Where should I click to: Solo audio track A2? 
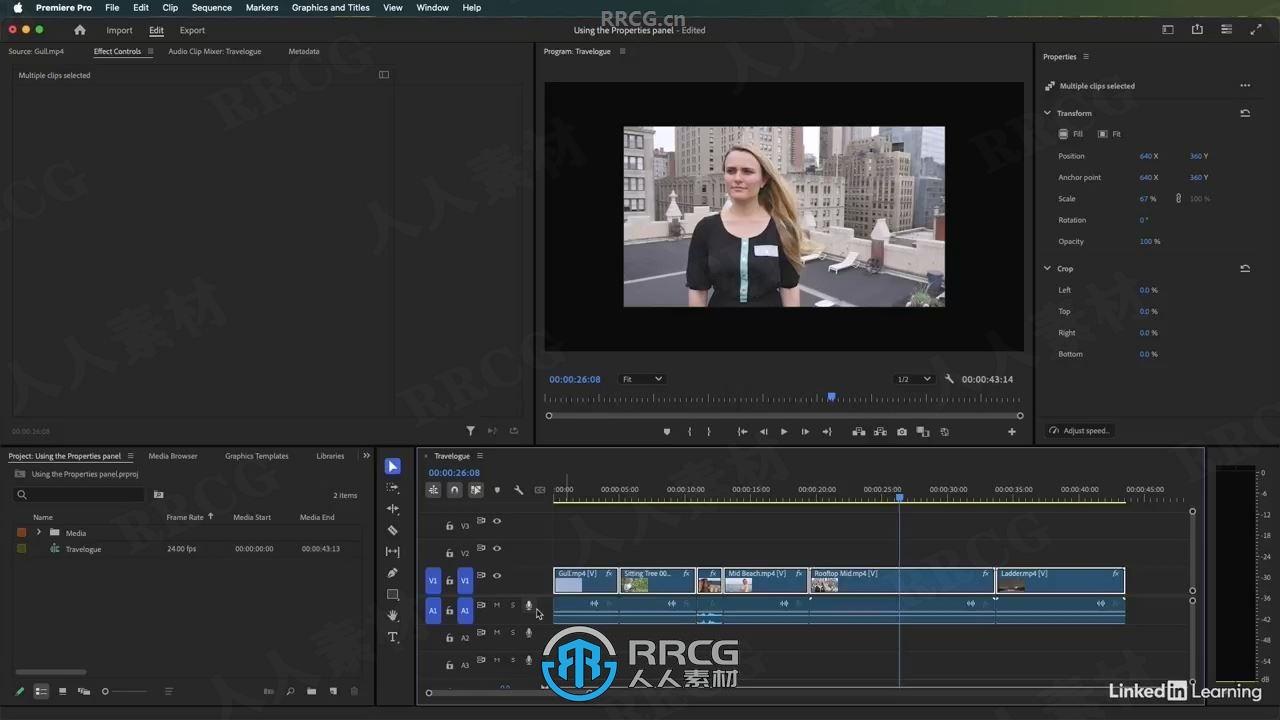pyautogui.click(x=513, y=632)
